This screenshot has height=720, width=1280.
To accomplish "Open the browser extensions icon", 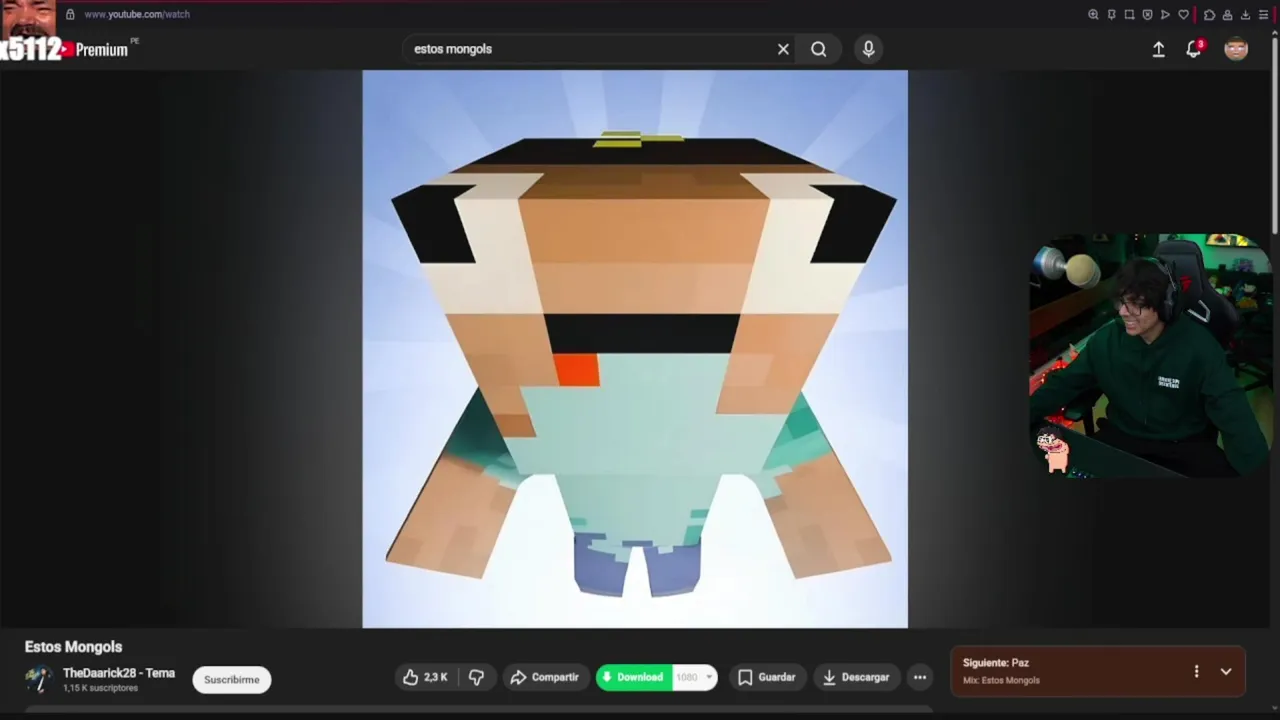I will (1209, 15).
